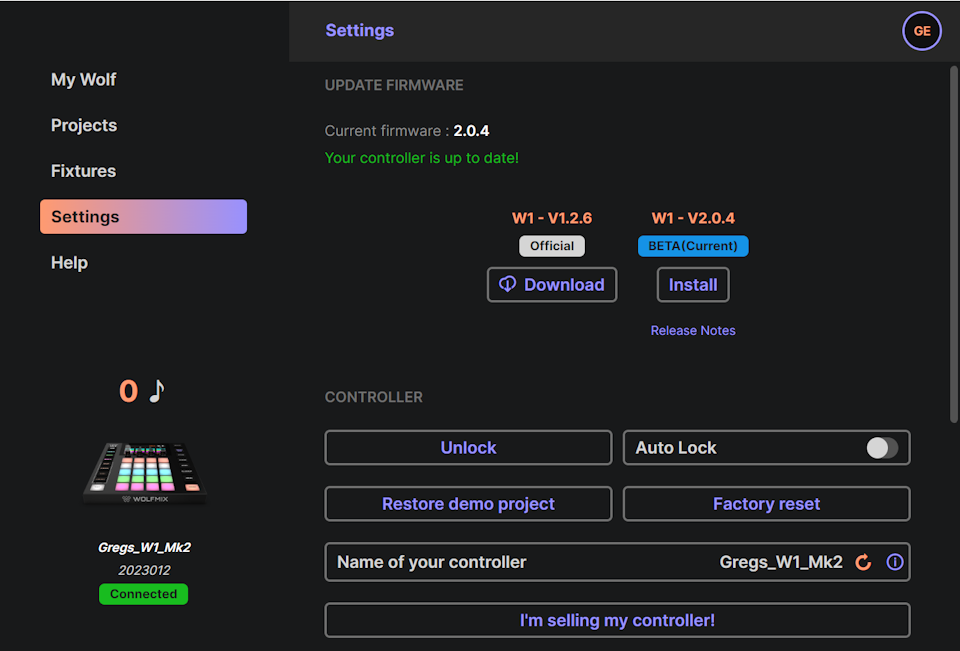960x651 pixels.
Task: Click the I'm selling my controller button
Action: point(617,620)
